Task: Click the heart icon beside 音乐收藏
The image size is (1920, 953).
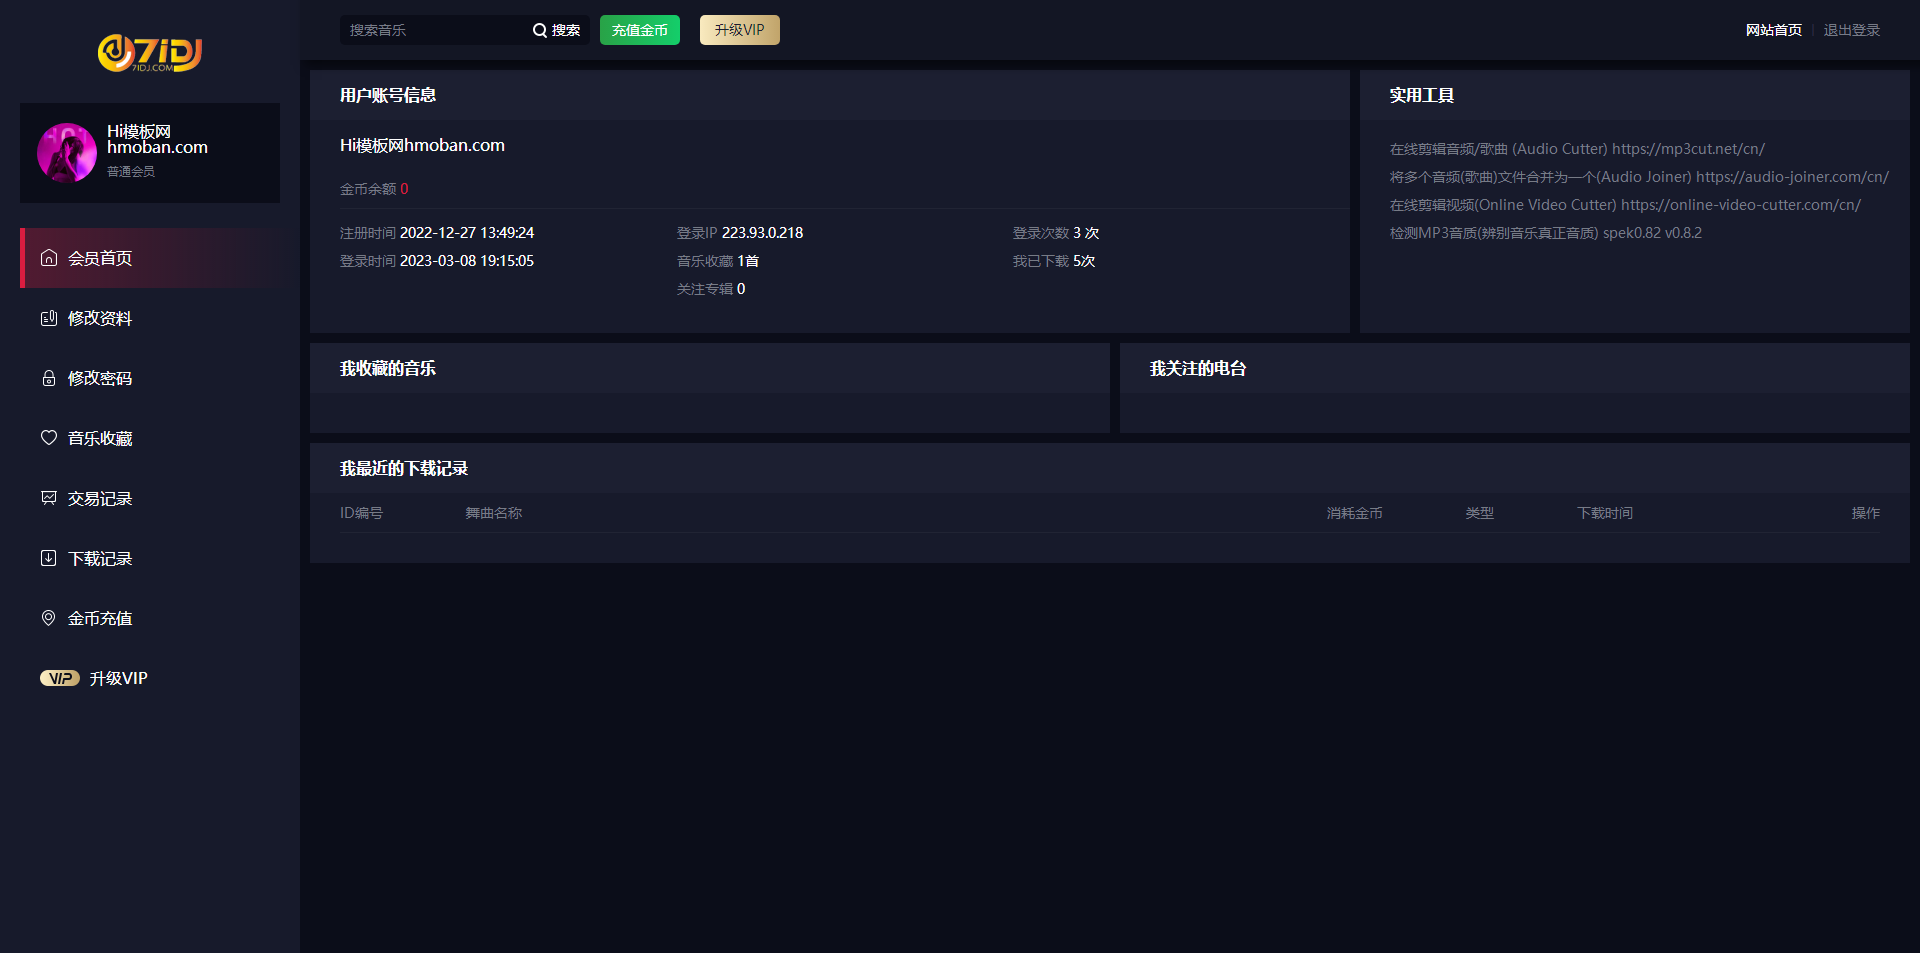Action: pos(49,438)
